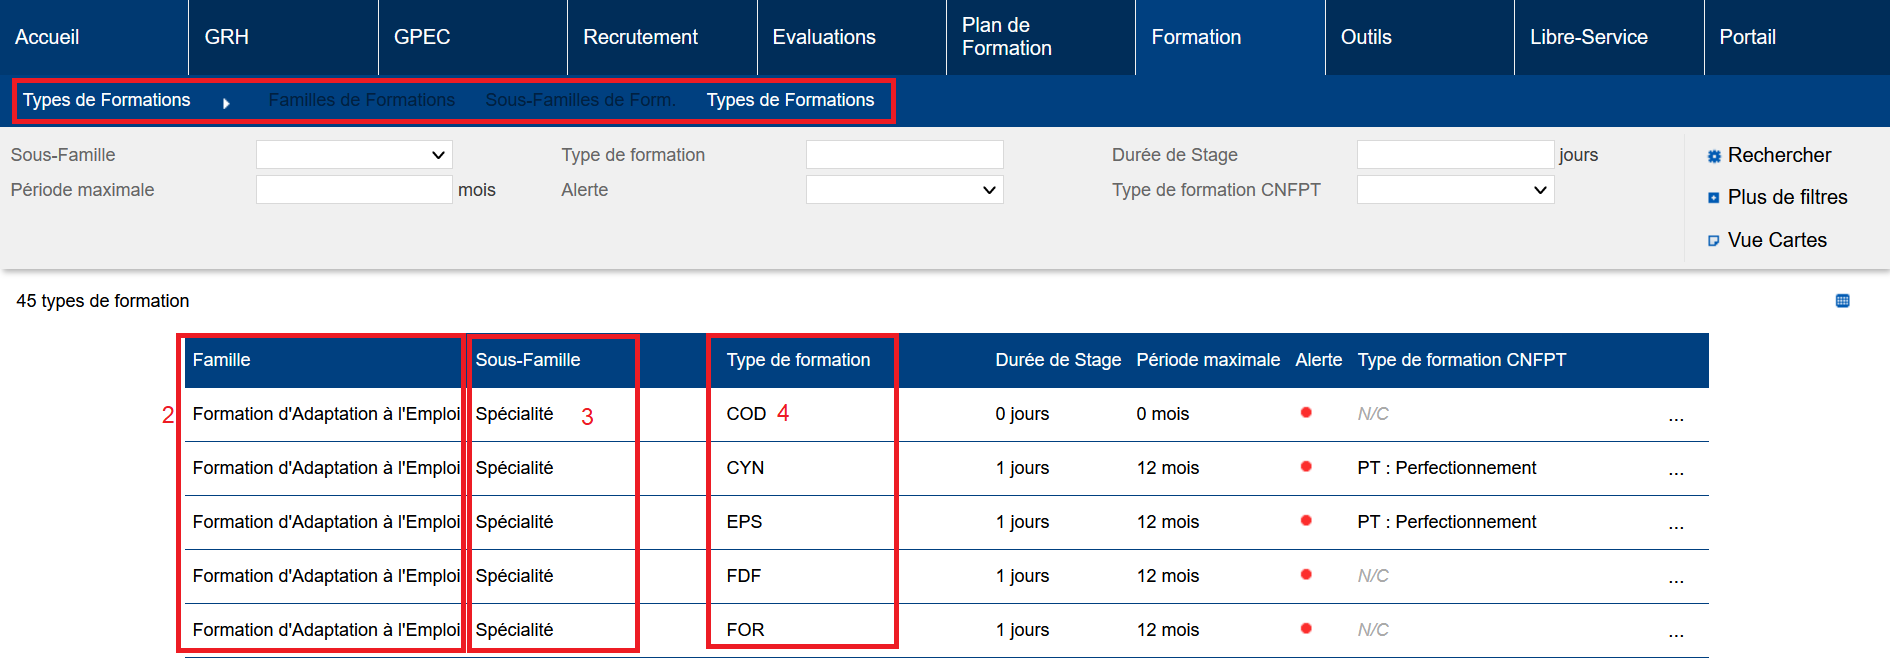Image resolution: width=1890 pixels, height=672 pixels.
Task: Click the Période maximale input field
Action: [354, 190]
